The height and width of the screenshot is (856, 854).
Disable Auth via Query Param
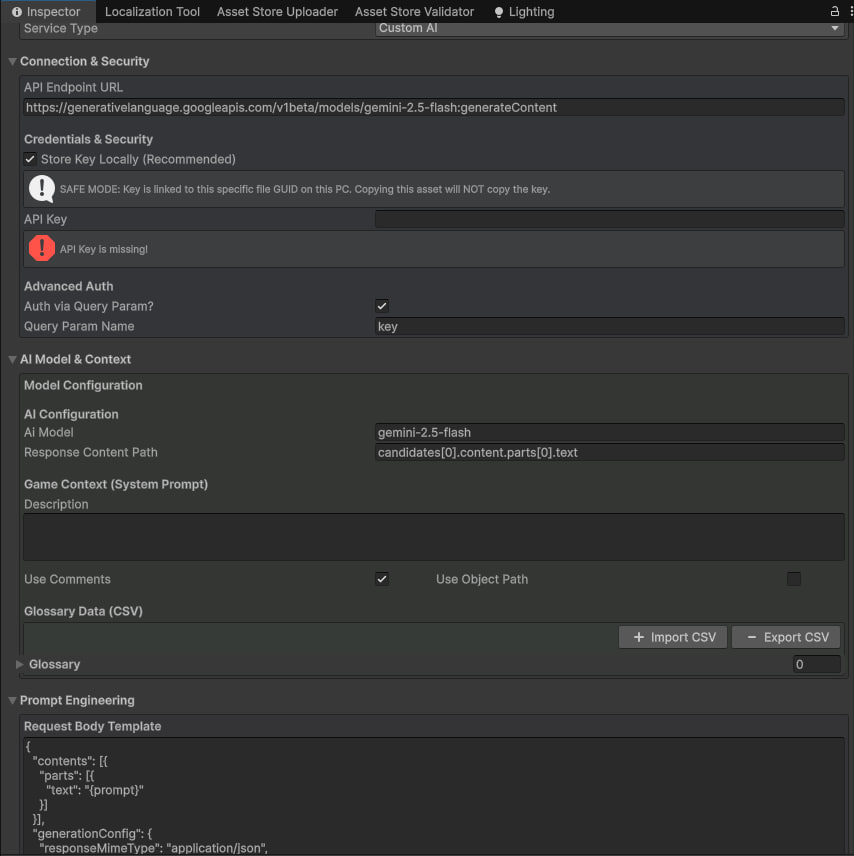coord(381,306)
